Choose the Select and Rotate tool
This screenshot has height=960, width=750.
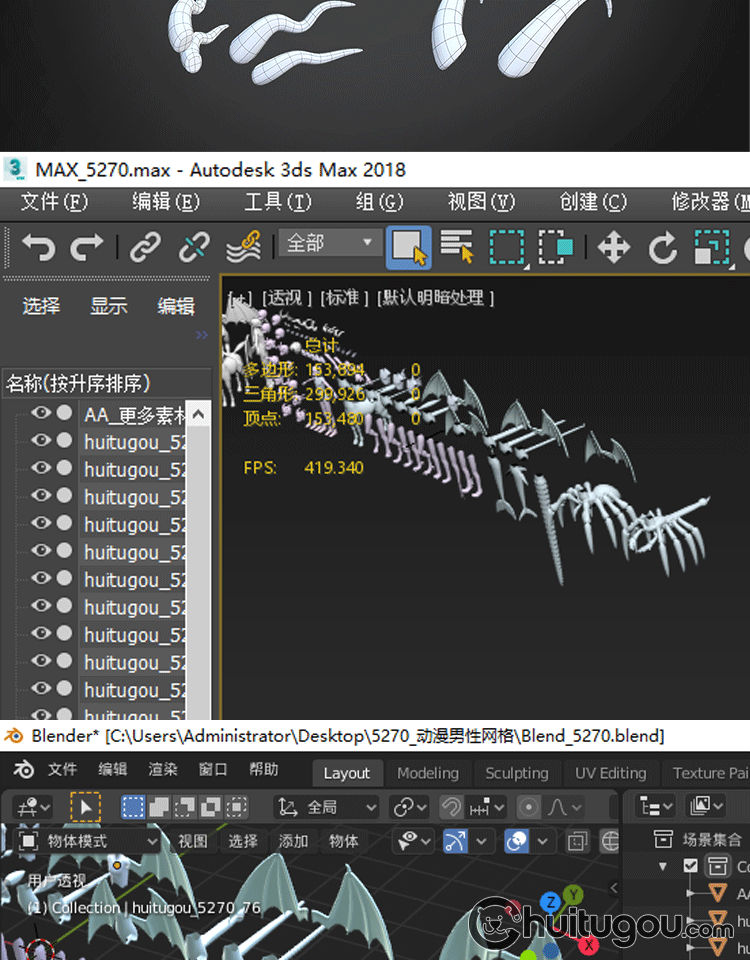tap(663, 246)
